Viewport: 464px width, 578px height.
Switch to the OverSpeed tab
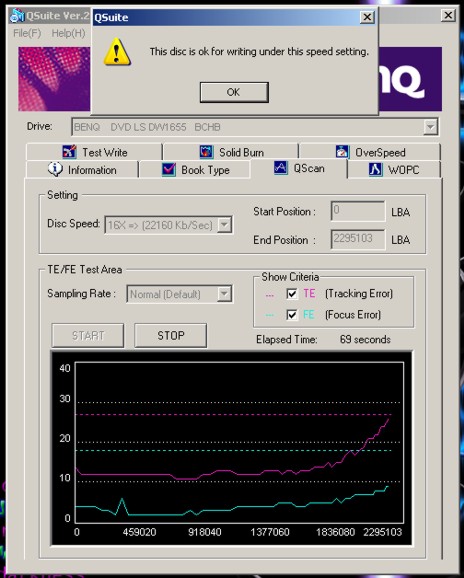pyautogui.click(x=370, y=152)
